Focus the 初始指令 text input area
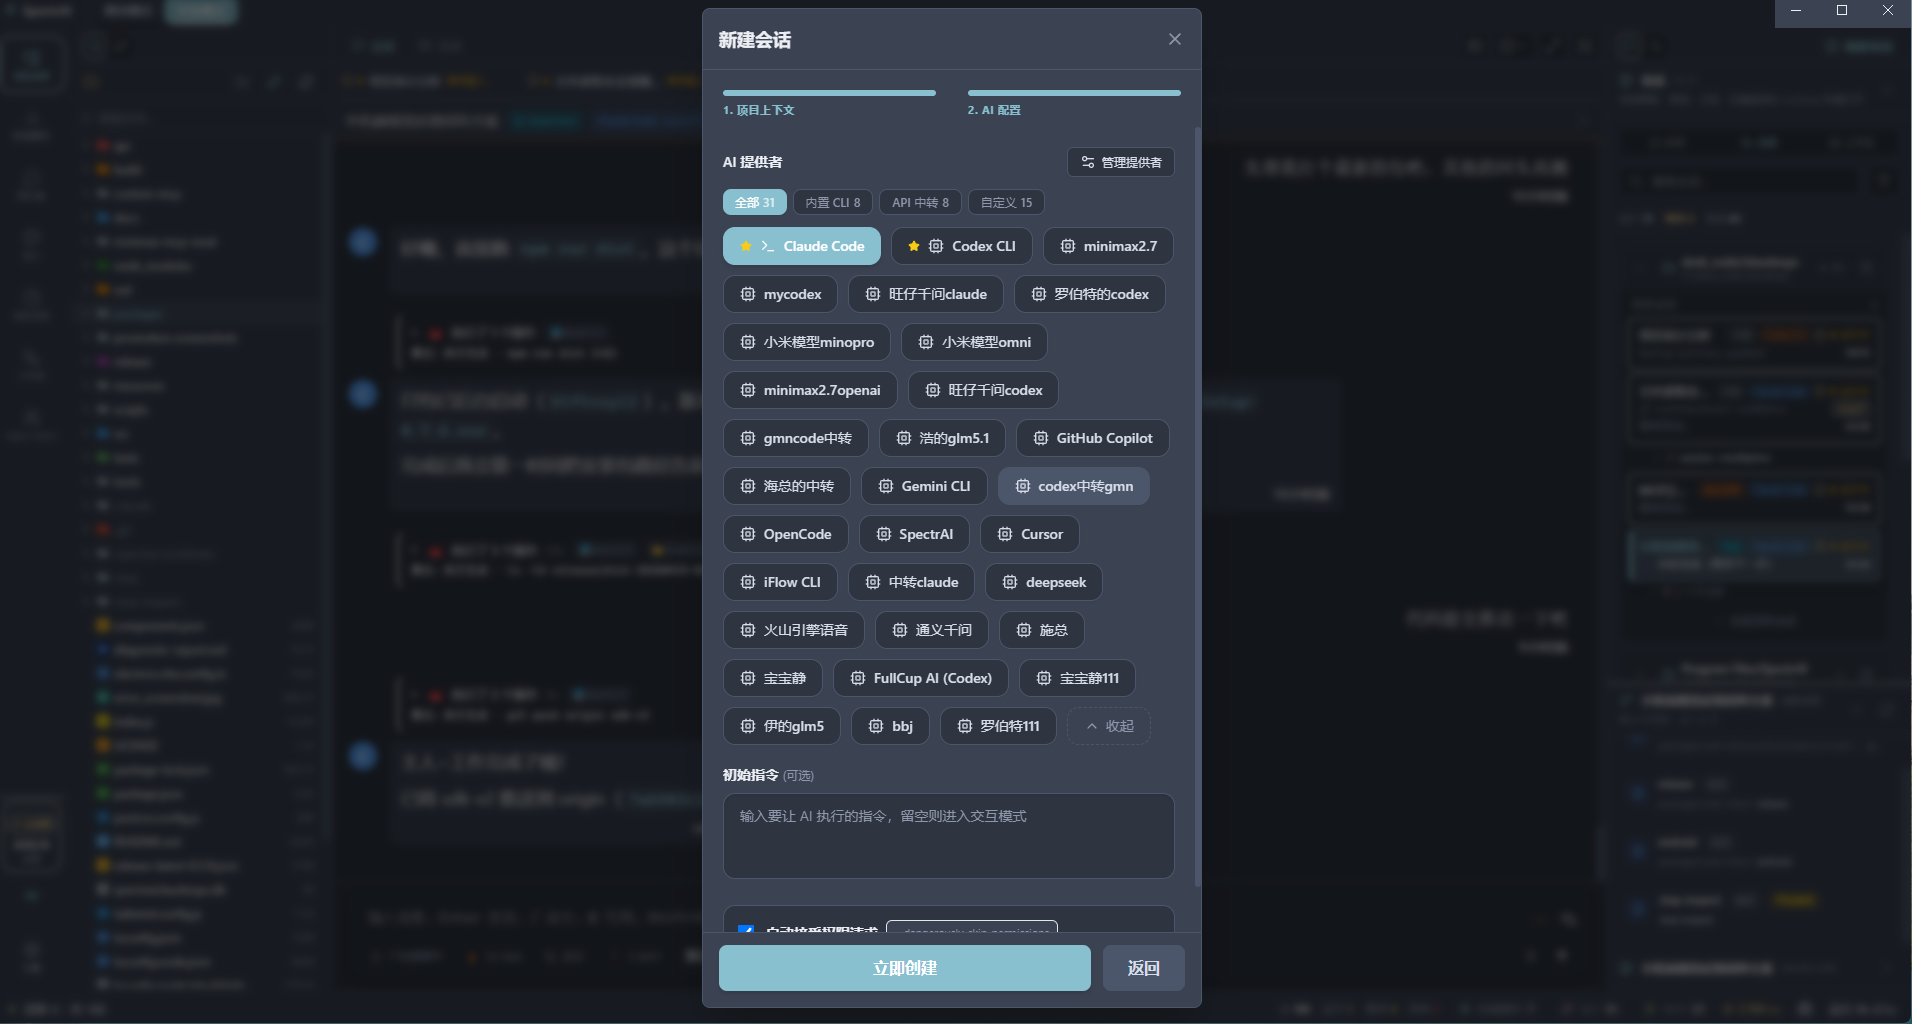Image resolution: width=1912 pixels, height=1024 pixels. pos(947,836)
